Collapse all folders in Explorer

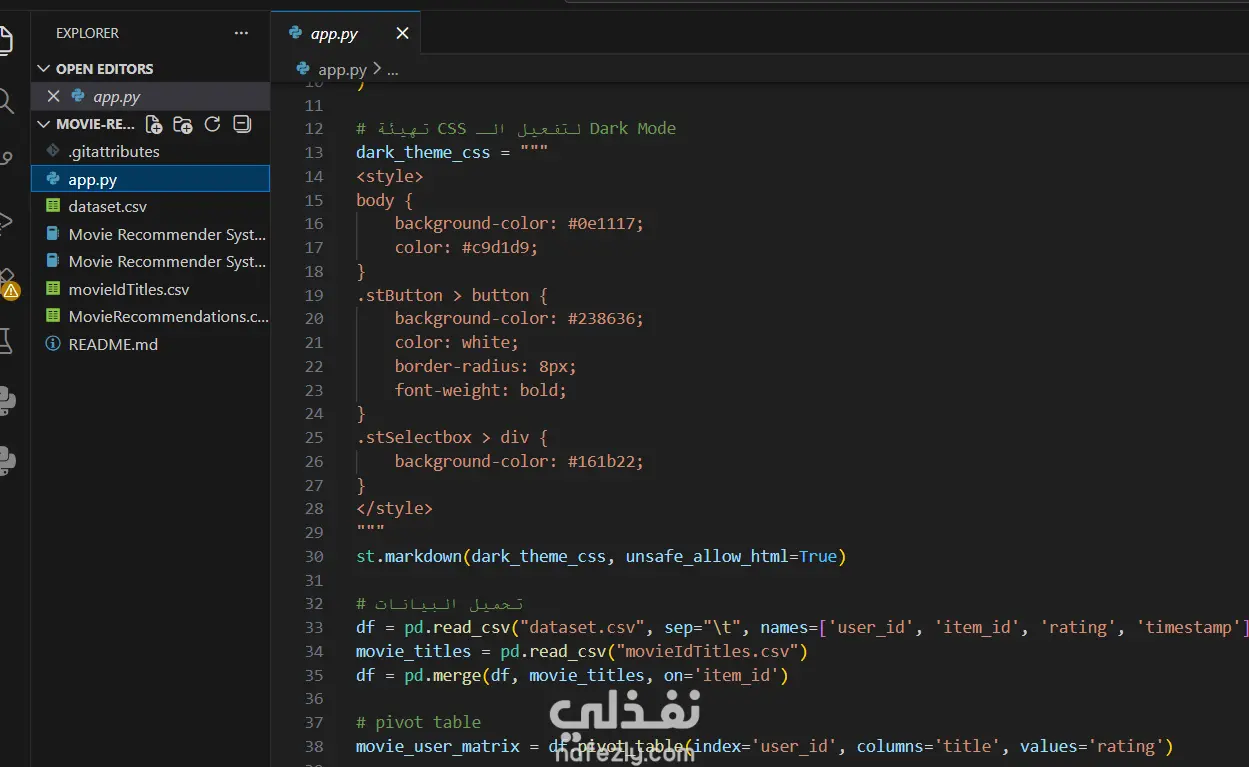point(241,124)
